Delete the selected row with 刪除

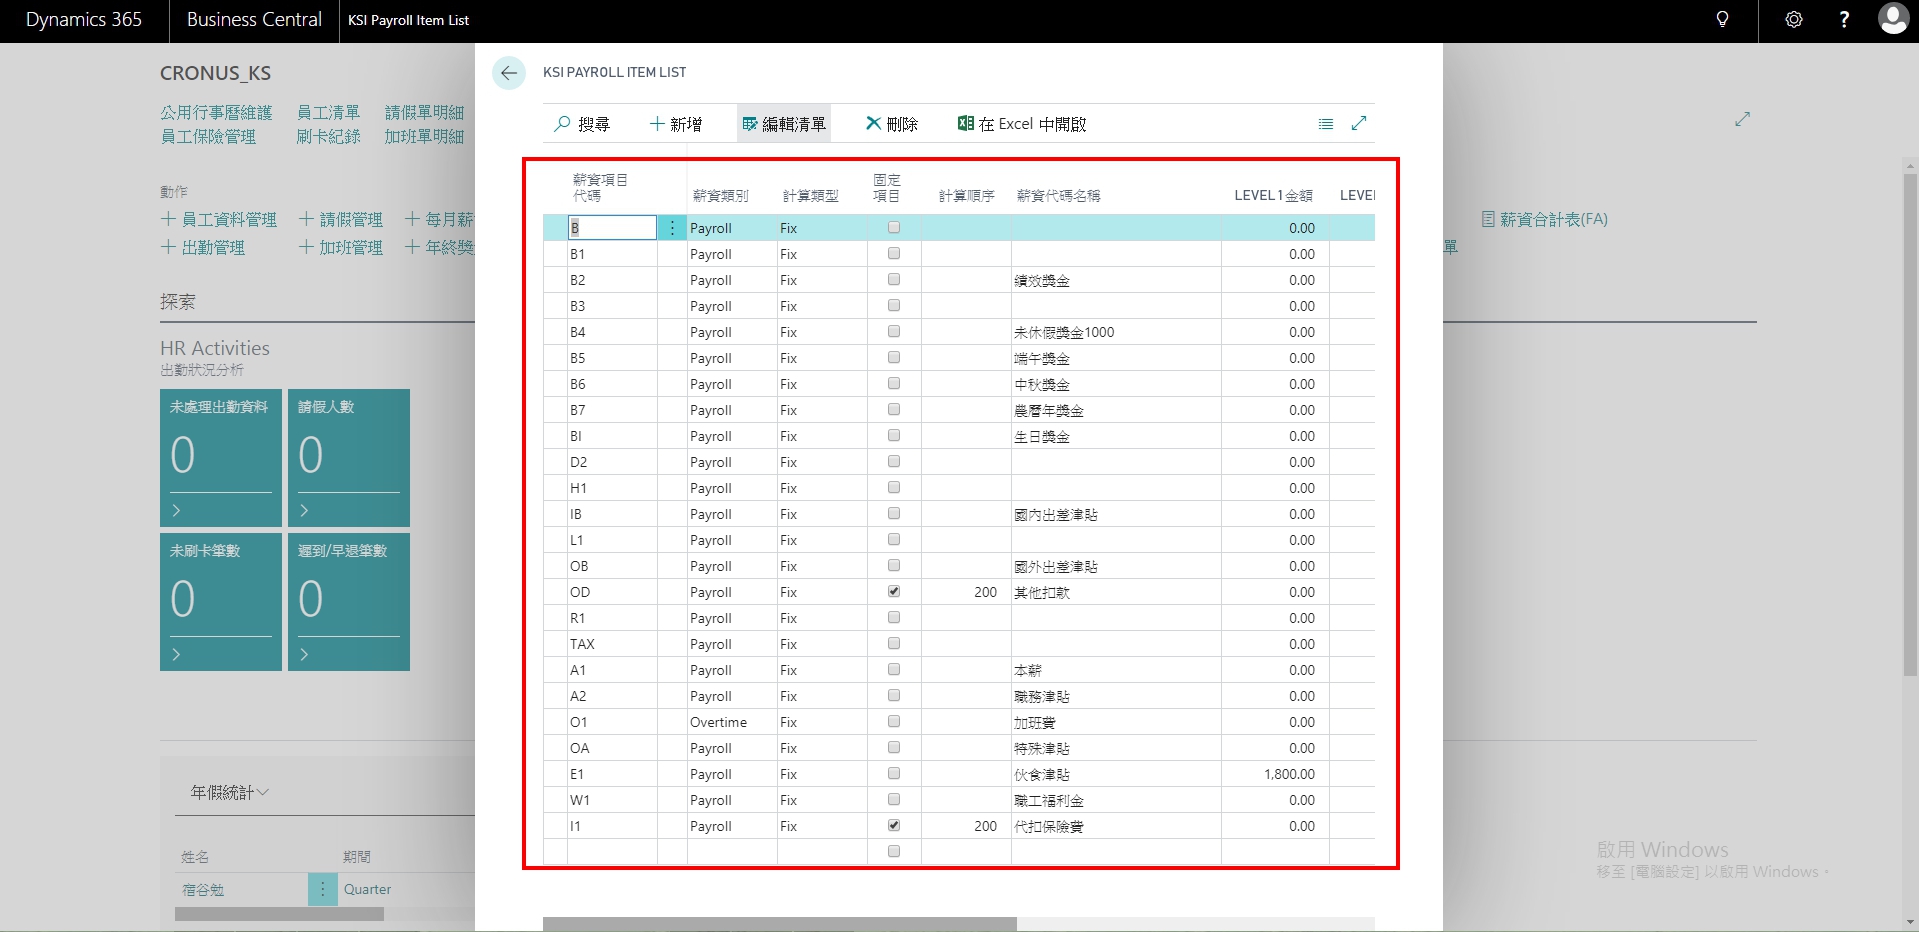[891, 124]
